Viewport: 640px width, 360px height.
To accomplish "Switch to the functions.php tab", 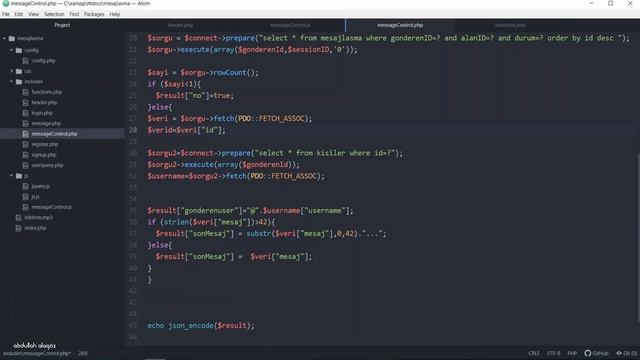I will 510,25.
